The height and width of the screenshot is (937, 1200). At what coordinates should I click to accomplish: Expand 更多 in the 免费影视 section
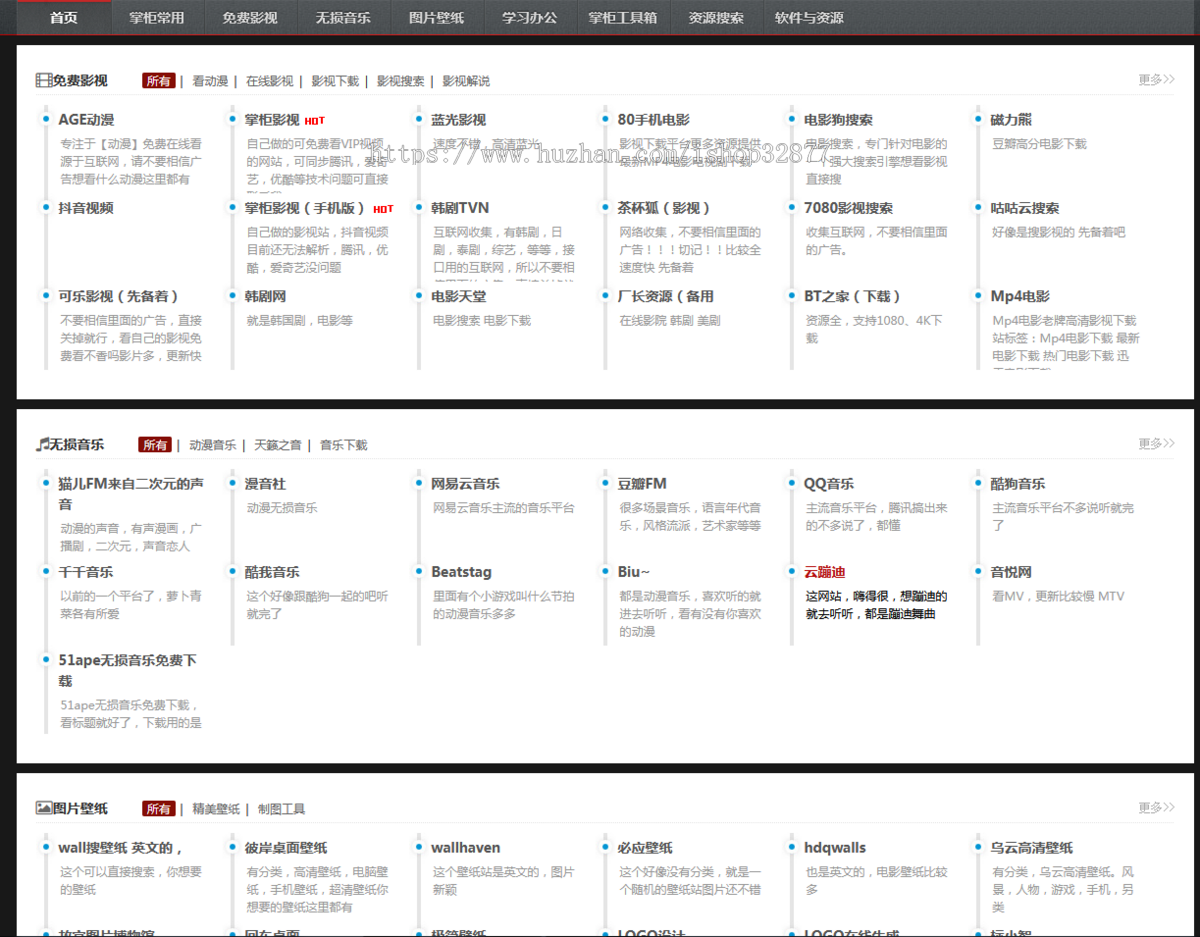pyautogui.click(x=1156, y=80)
